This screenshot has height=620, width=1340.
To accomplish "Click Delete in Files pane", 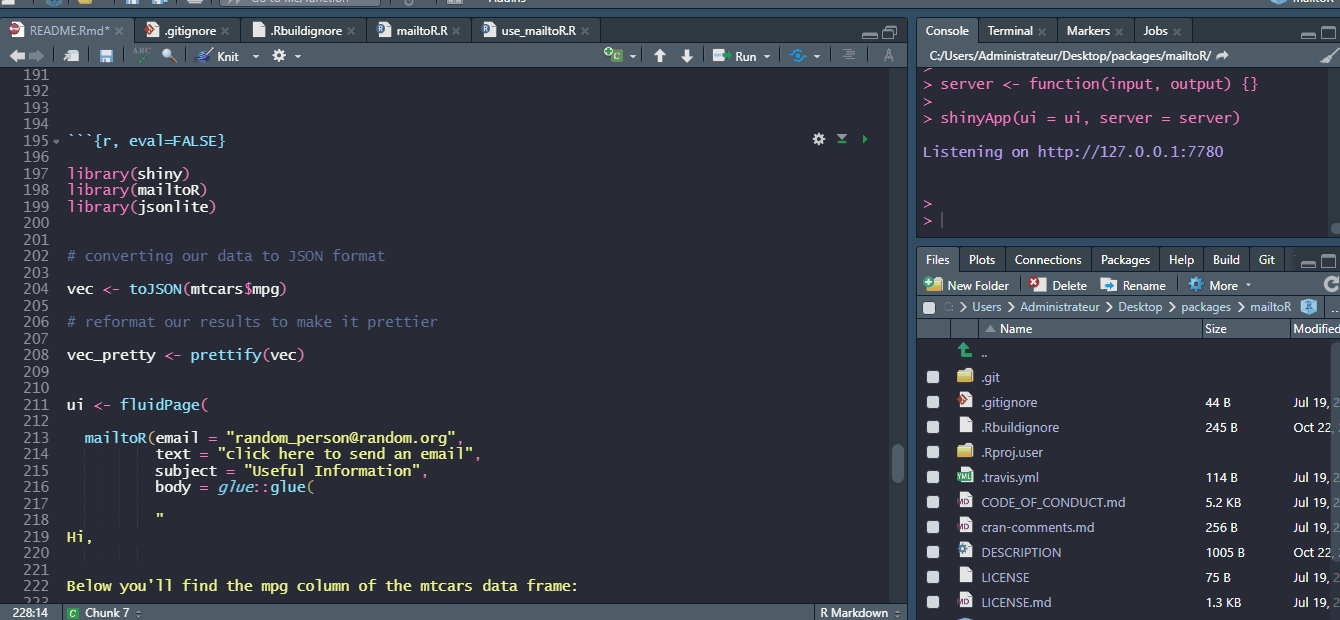I will point(1059,285).
